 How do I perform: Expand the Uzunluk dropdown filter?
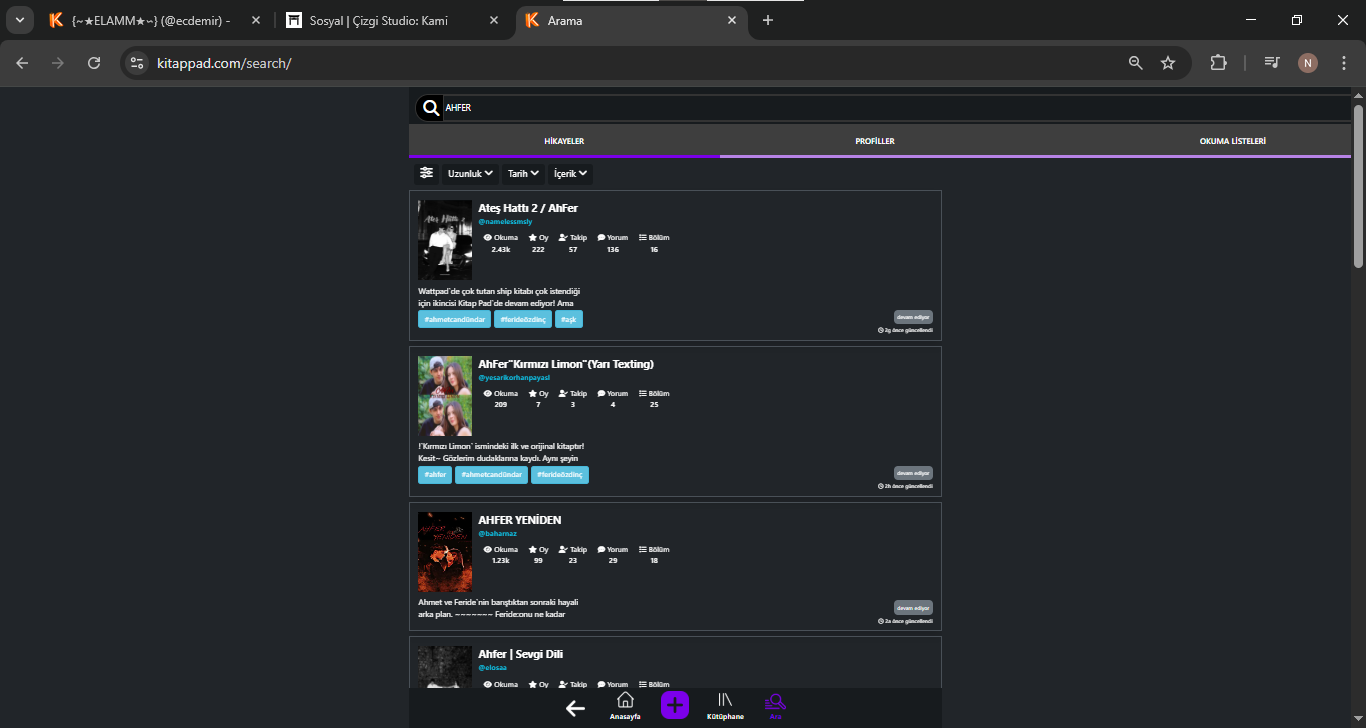coord(470,174)
